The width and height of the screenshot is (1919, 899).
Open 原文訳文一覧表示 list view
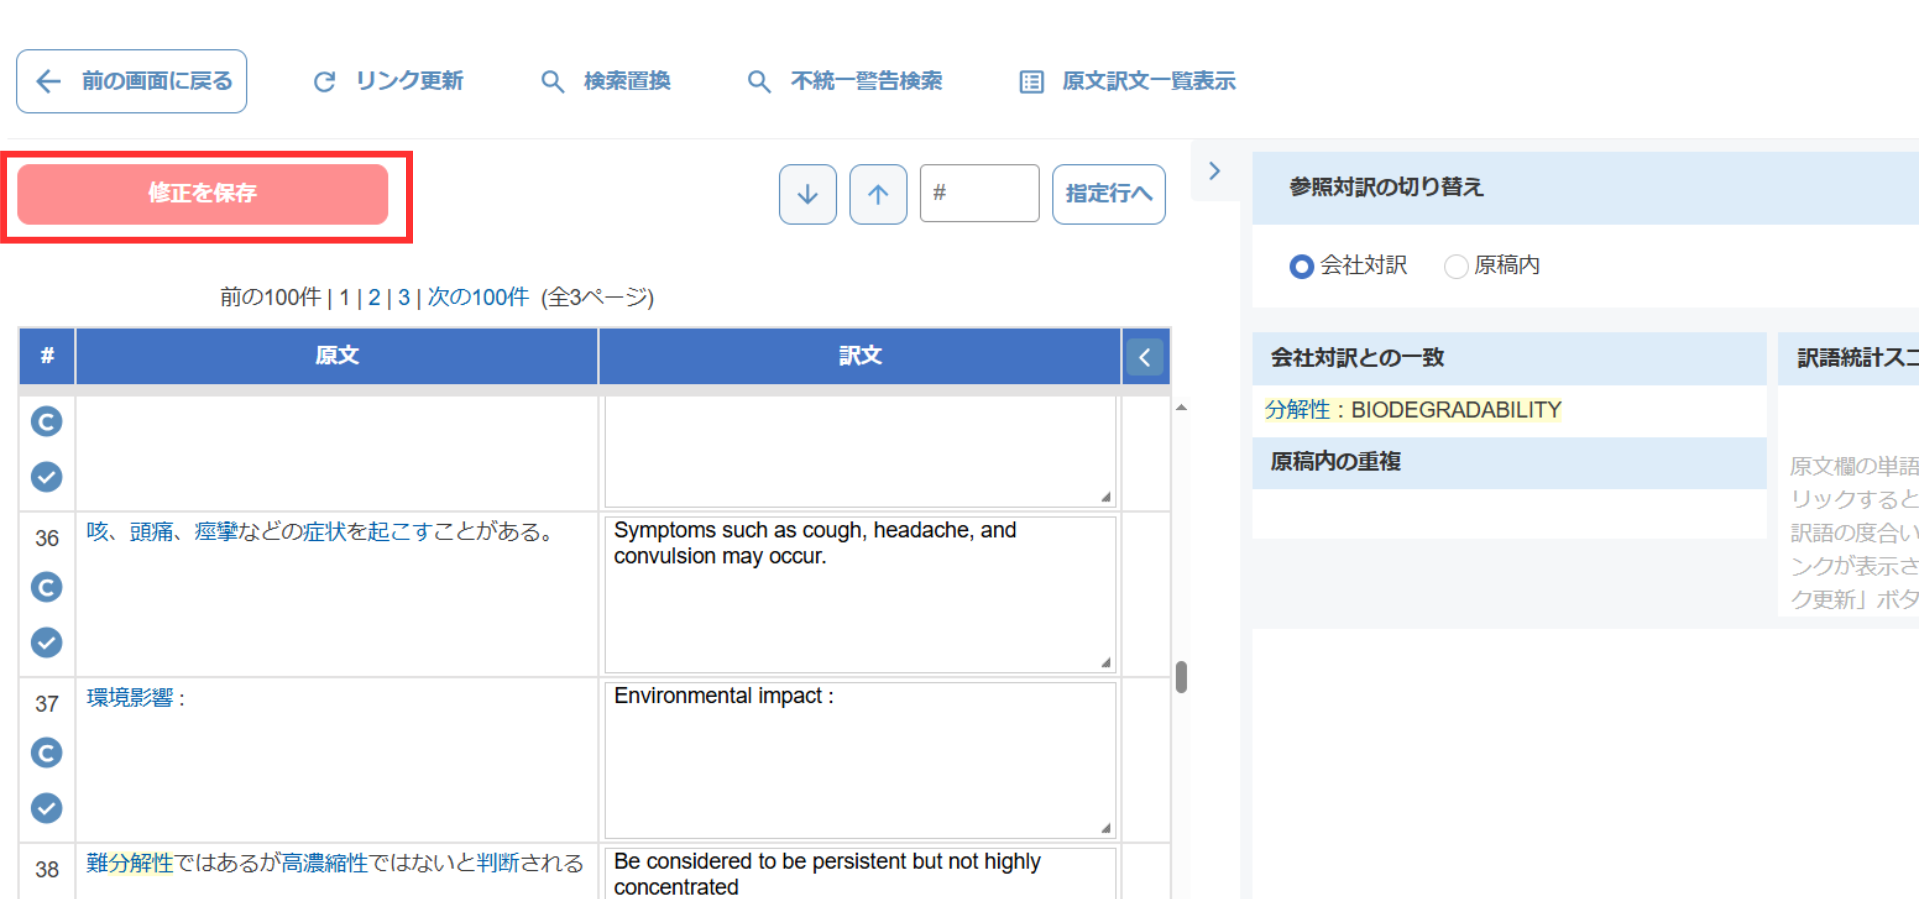coord(1127,81)
